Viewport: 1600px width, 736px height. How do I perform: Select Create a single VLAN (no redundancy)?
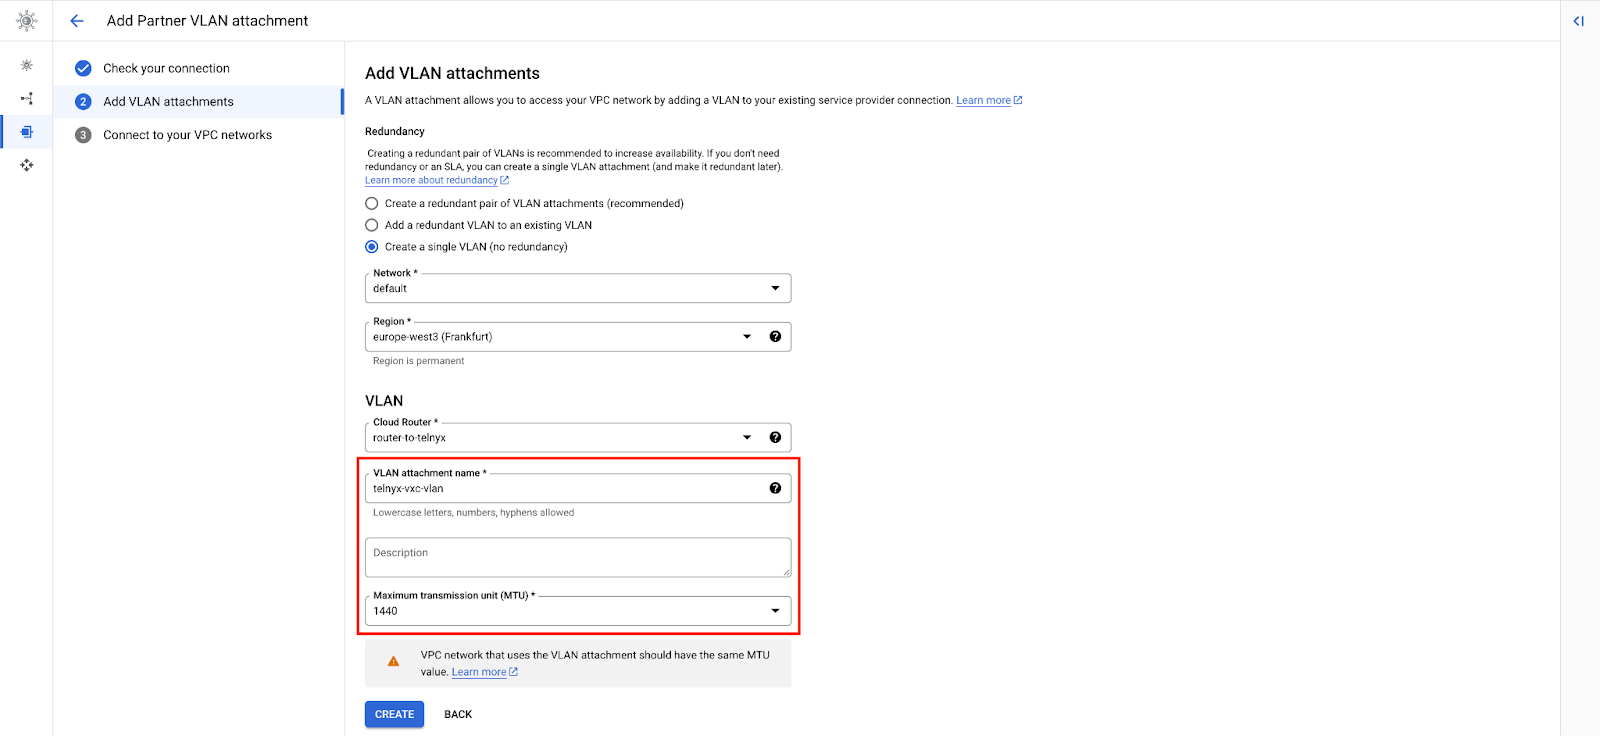coord(372,247)
